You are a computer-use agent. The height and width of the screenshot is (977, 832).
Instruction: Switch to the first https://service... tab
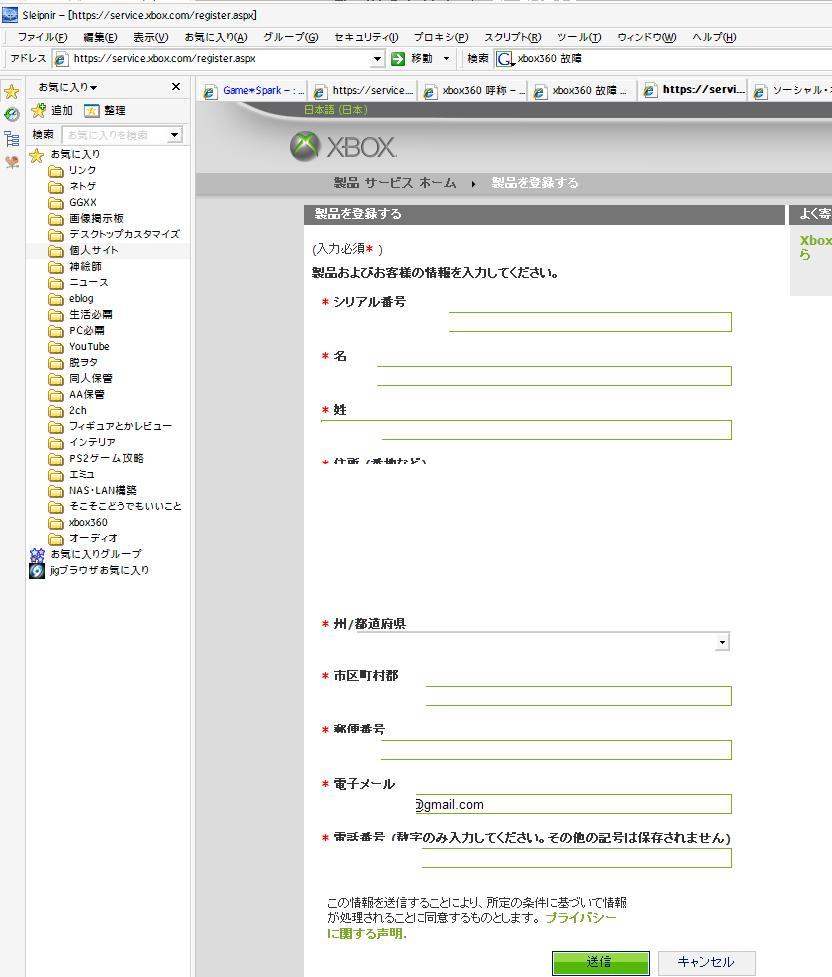363,91
